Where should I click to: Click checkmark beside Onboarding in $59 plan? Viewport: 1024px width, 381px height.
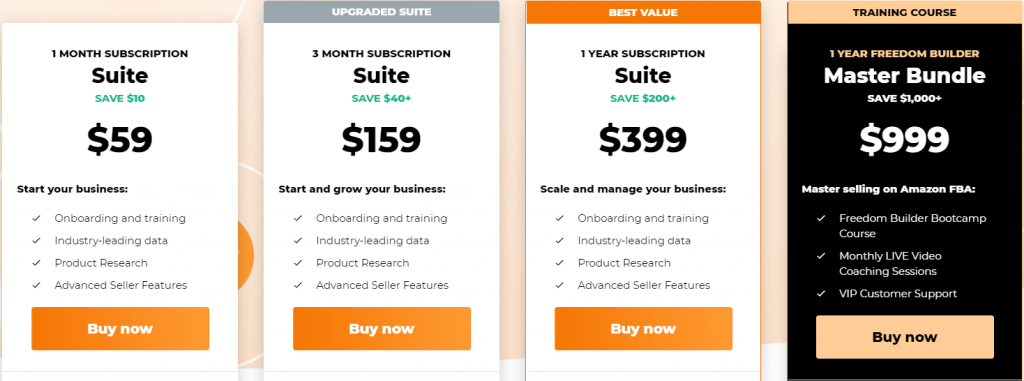(x=37, y=218)
